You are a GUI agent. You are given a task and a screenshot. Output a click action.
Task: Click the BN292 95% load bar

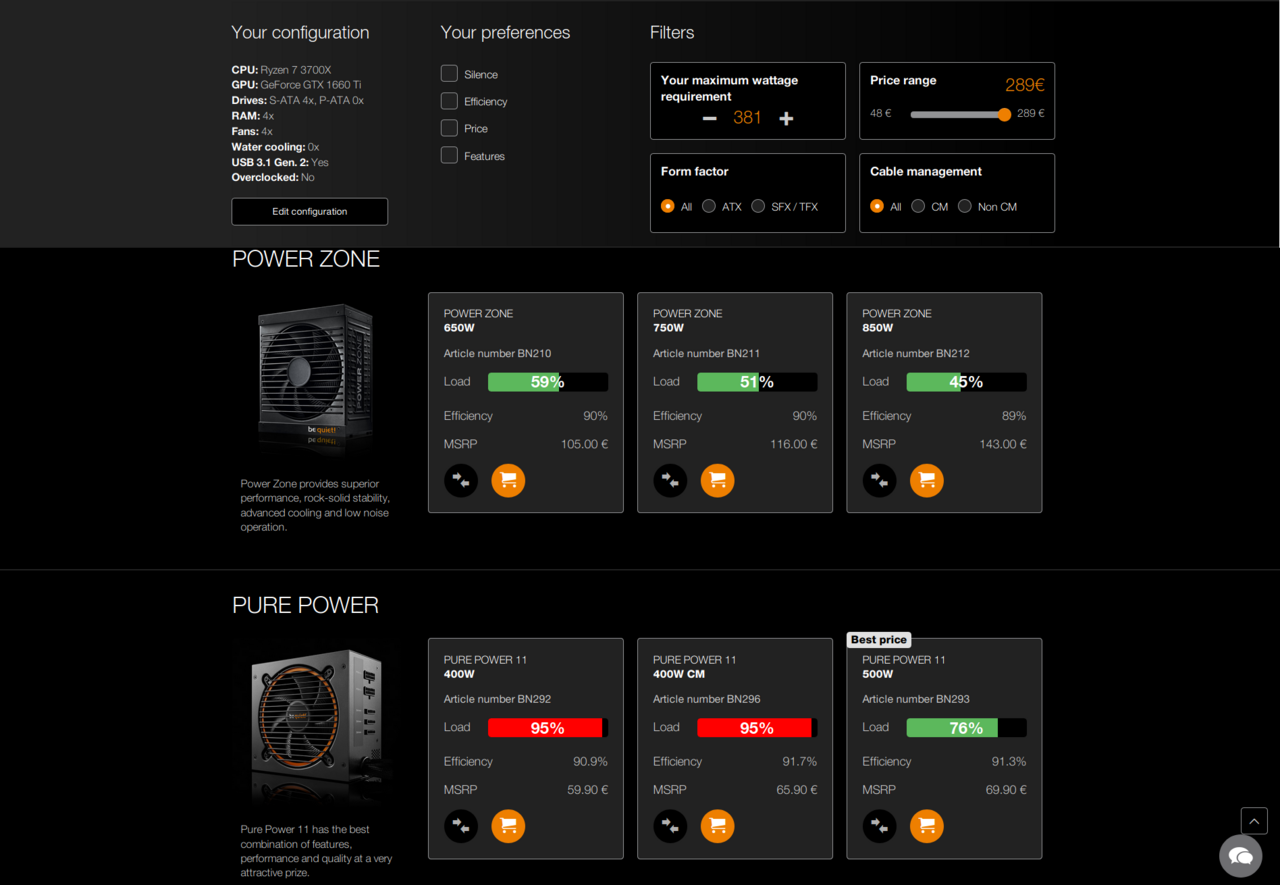[548, 728]
